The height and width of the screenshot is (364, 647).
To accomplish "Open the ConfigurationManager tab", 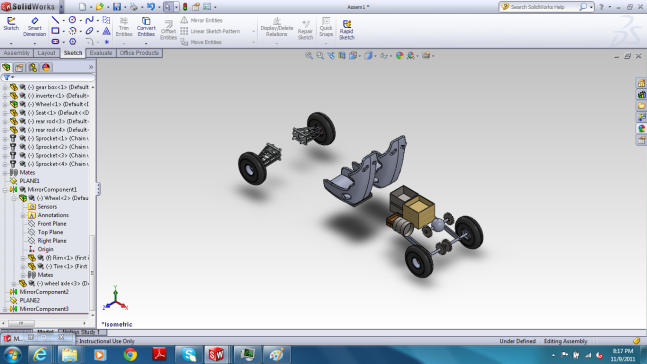I will pyautogui.click(x=33, y=67).
